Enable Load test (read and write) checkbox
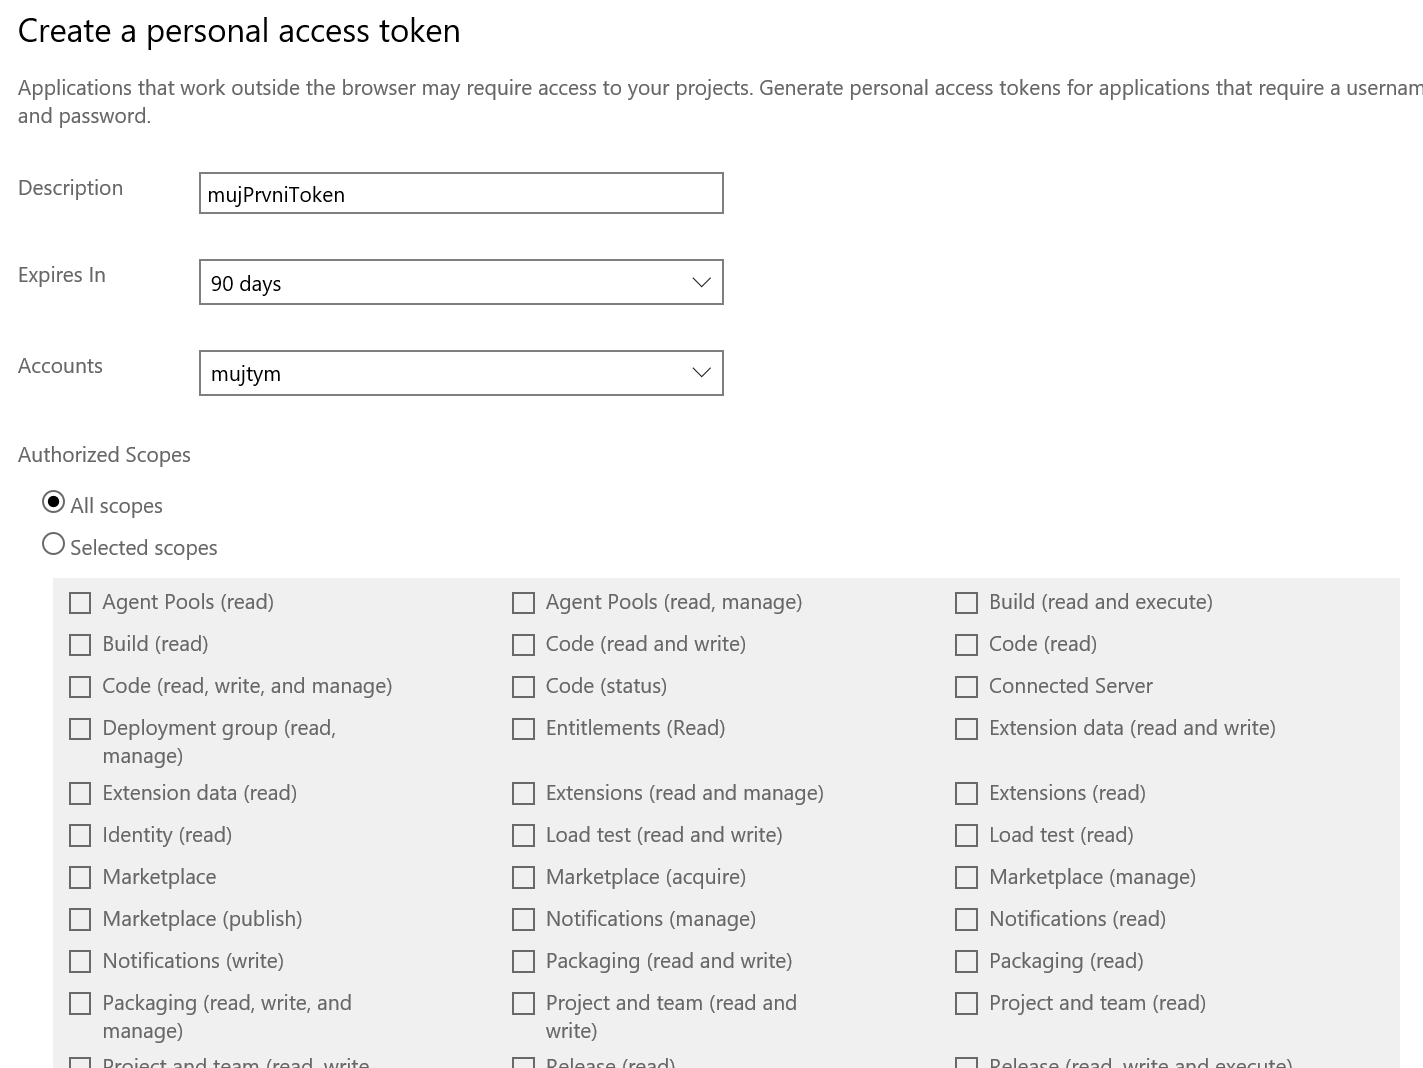This screenshot has width=1423, height=1068. point(523,835)
